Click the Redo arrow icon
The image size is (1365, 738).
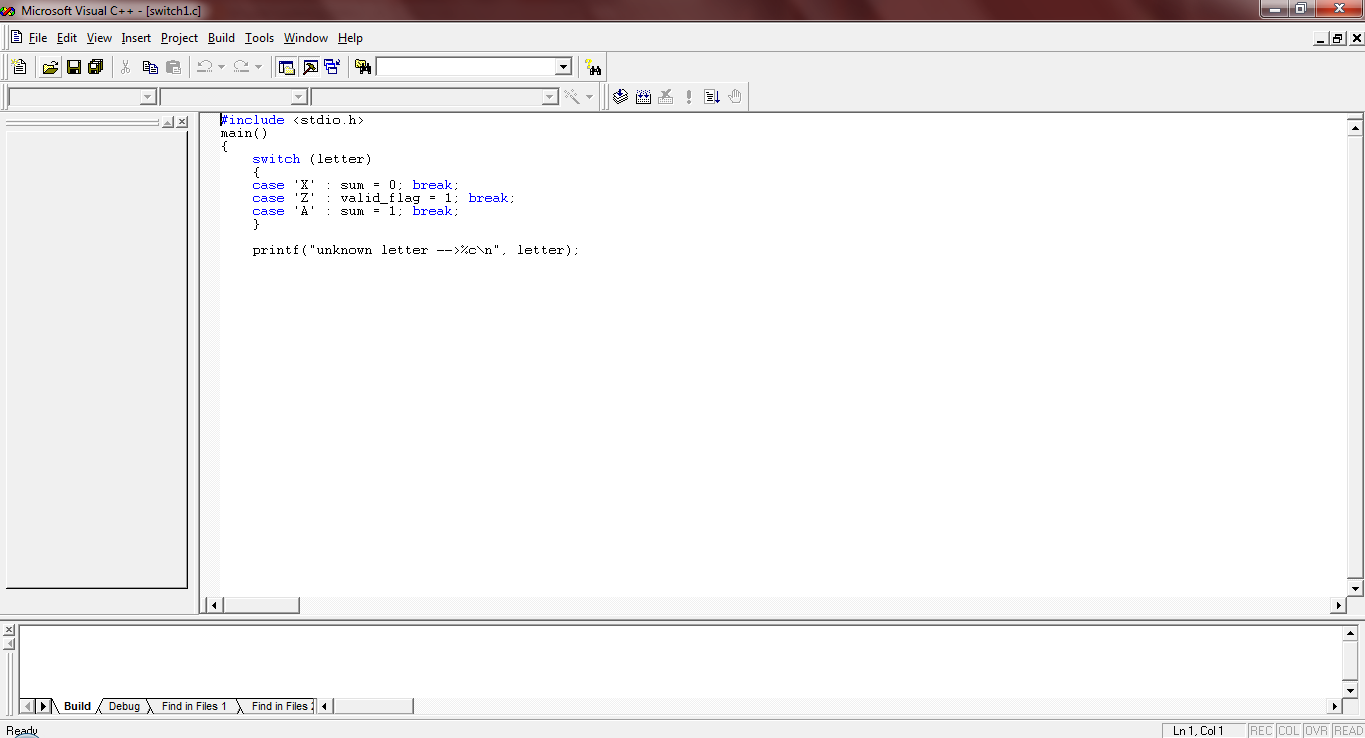(x=241, y=67)
